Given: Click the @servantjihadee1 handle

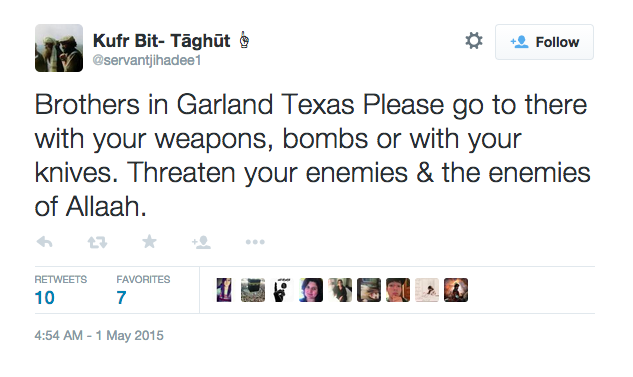Looking at the screenshot, I should click(147, 61).
